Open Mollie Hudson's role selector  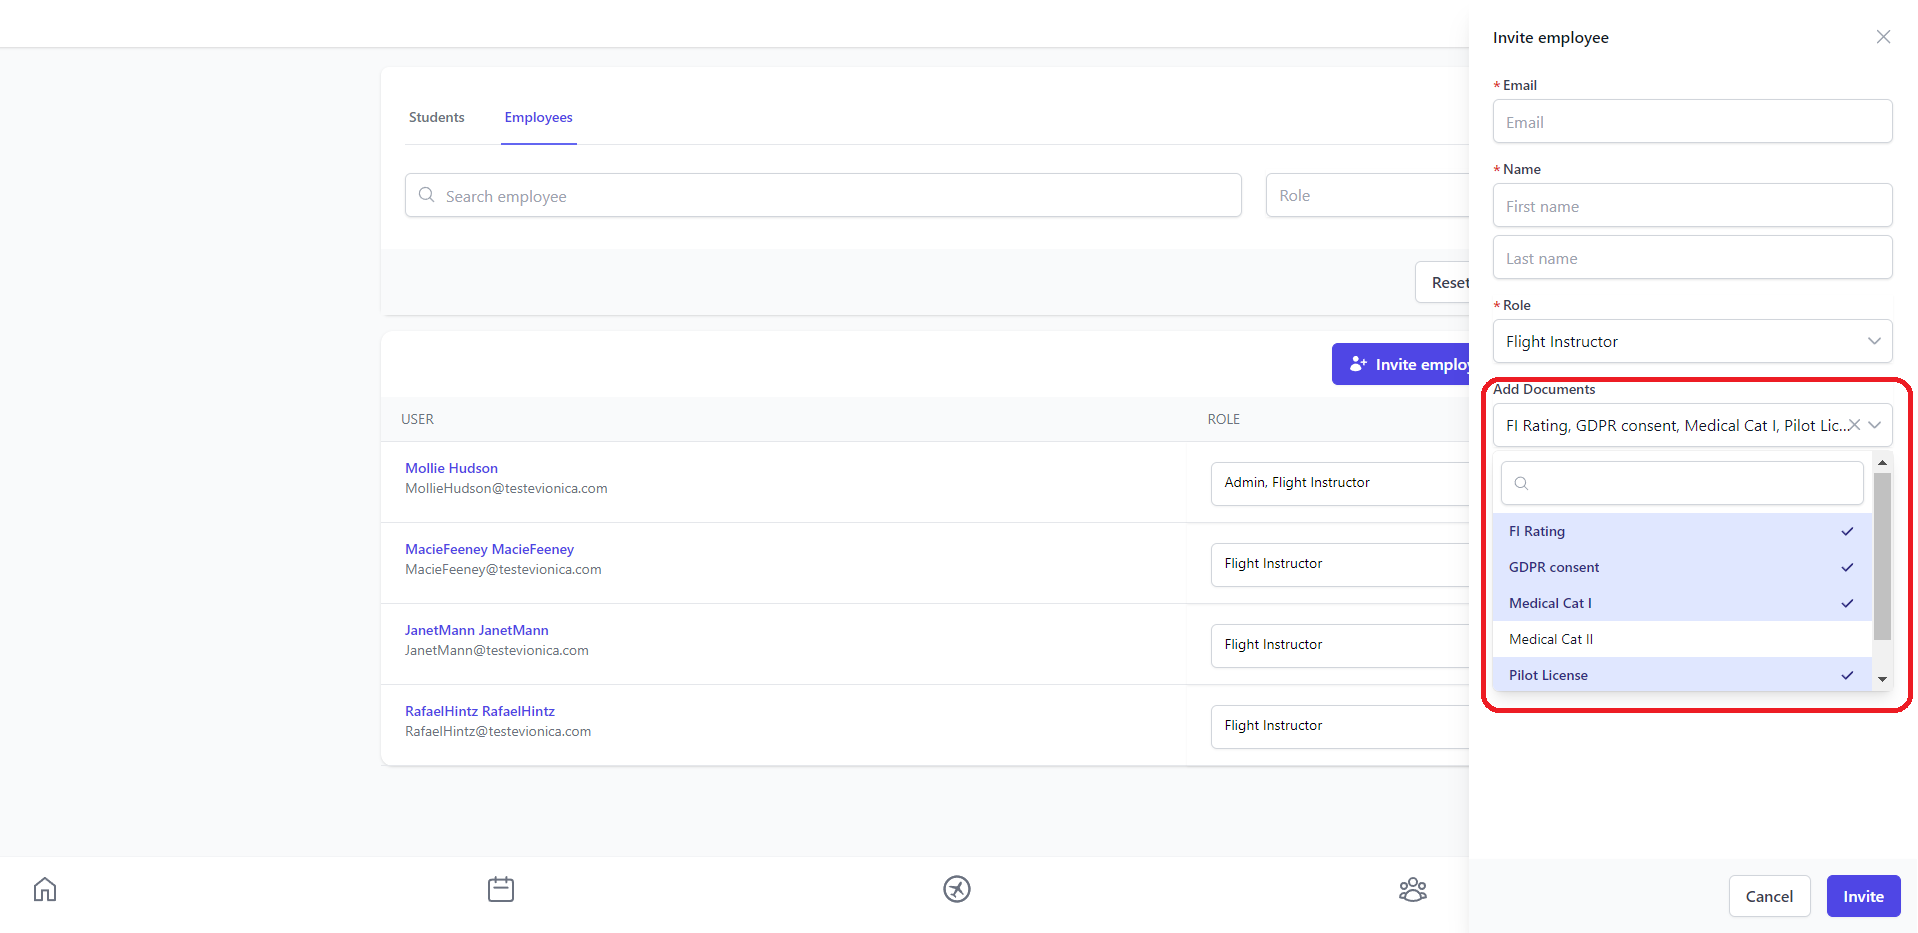click(x=1339, y=483)
